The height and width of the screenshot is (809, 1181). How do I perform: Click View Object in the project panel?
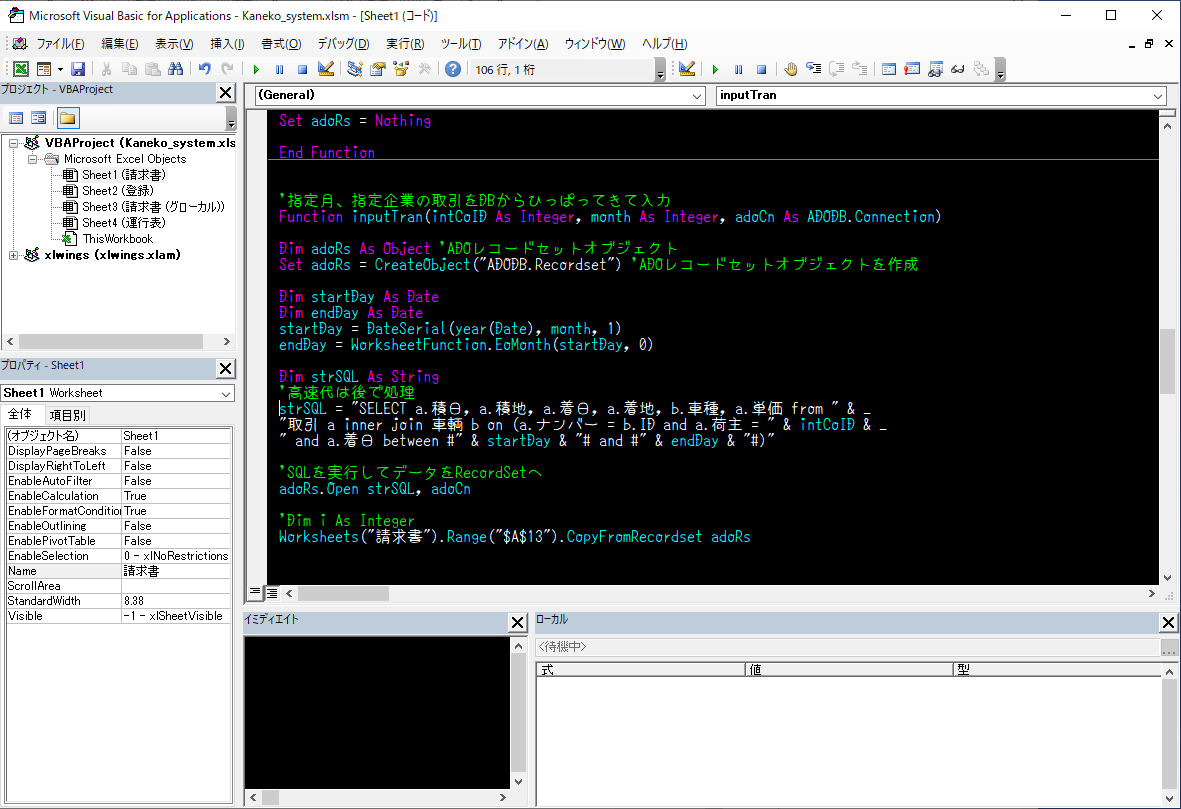coord(38,118)
